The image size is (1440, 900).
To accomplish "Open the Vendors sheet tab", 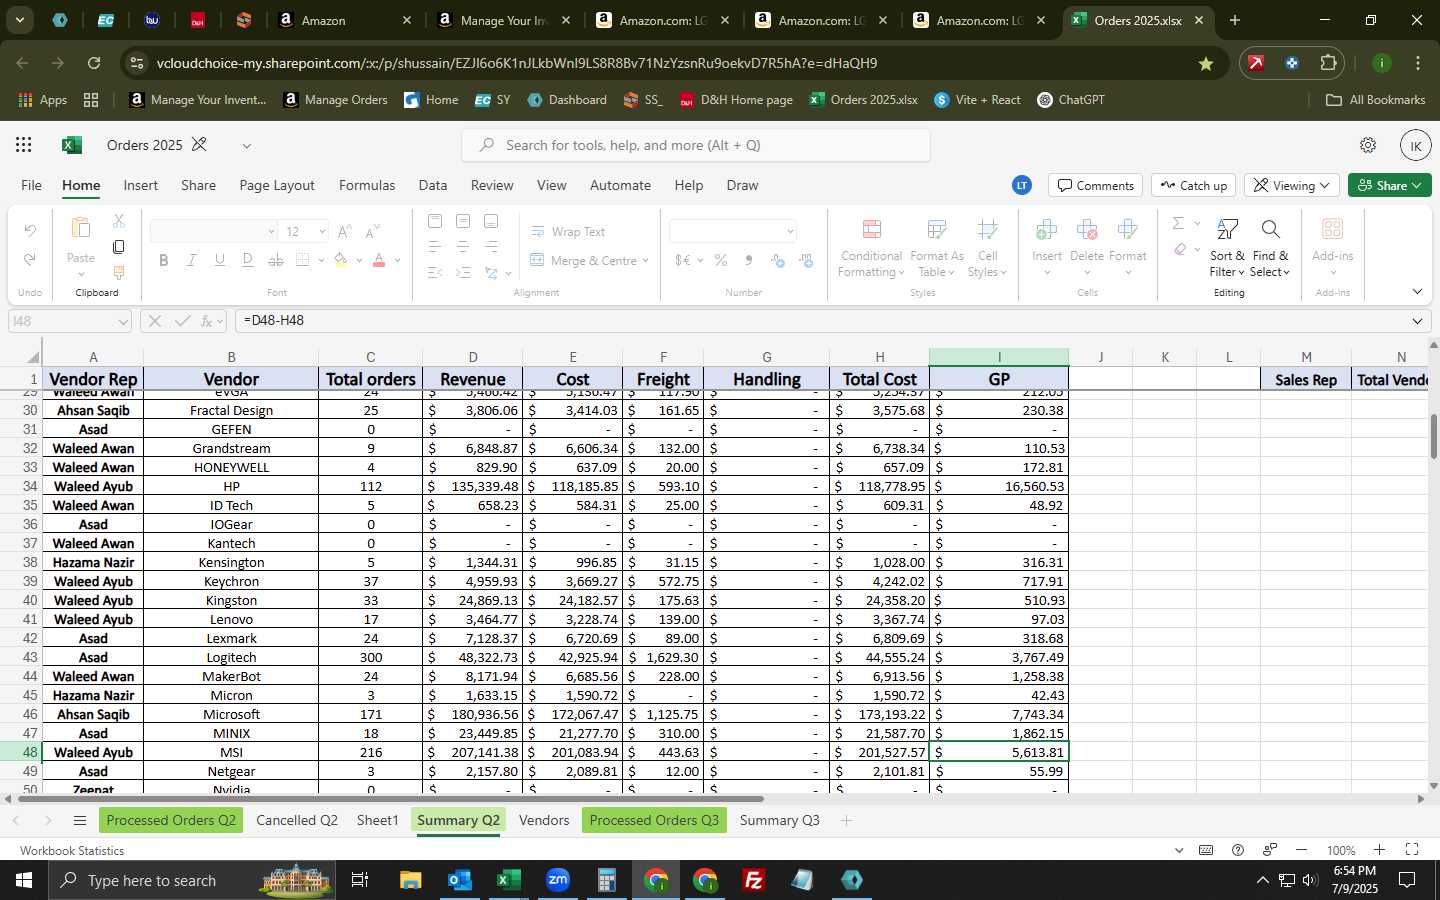I will coord(544,821).
